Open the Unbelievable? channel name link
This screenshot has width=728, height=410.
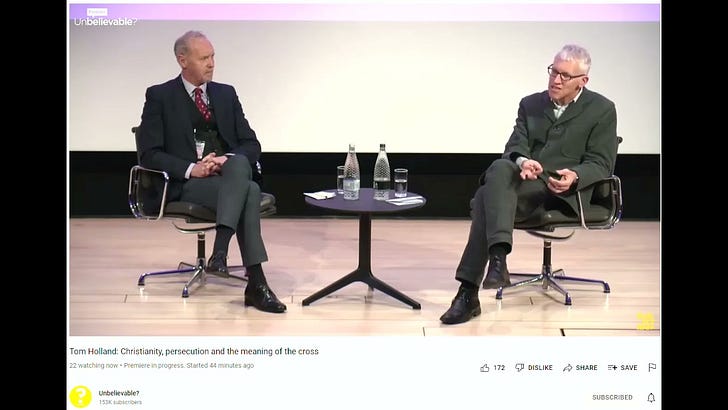coord(119,393)
